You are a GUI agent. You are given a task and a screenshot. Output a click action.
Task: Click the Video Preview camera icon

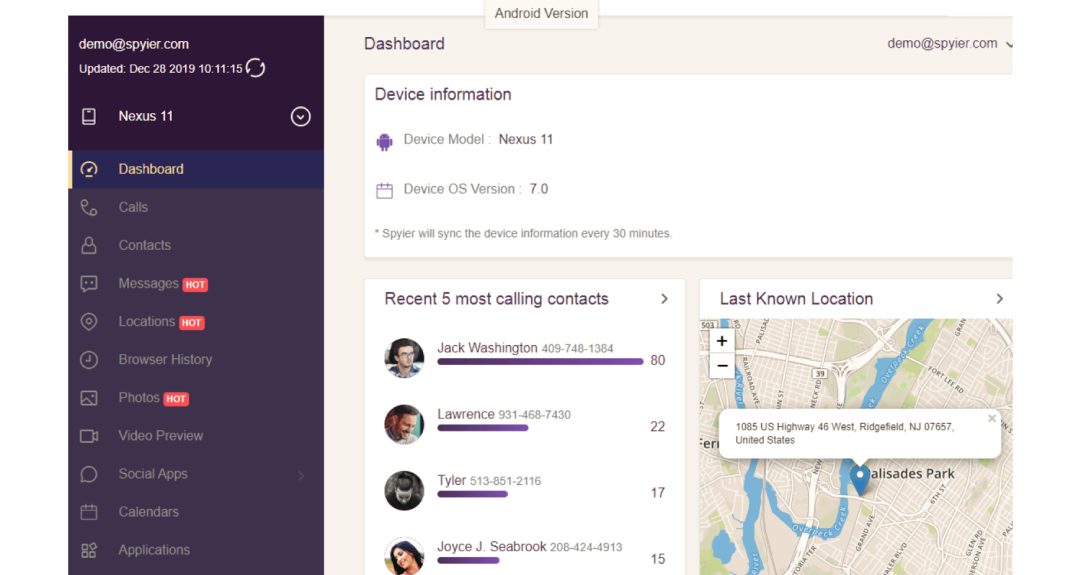click(89, 436)
